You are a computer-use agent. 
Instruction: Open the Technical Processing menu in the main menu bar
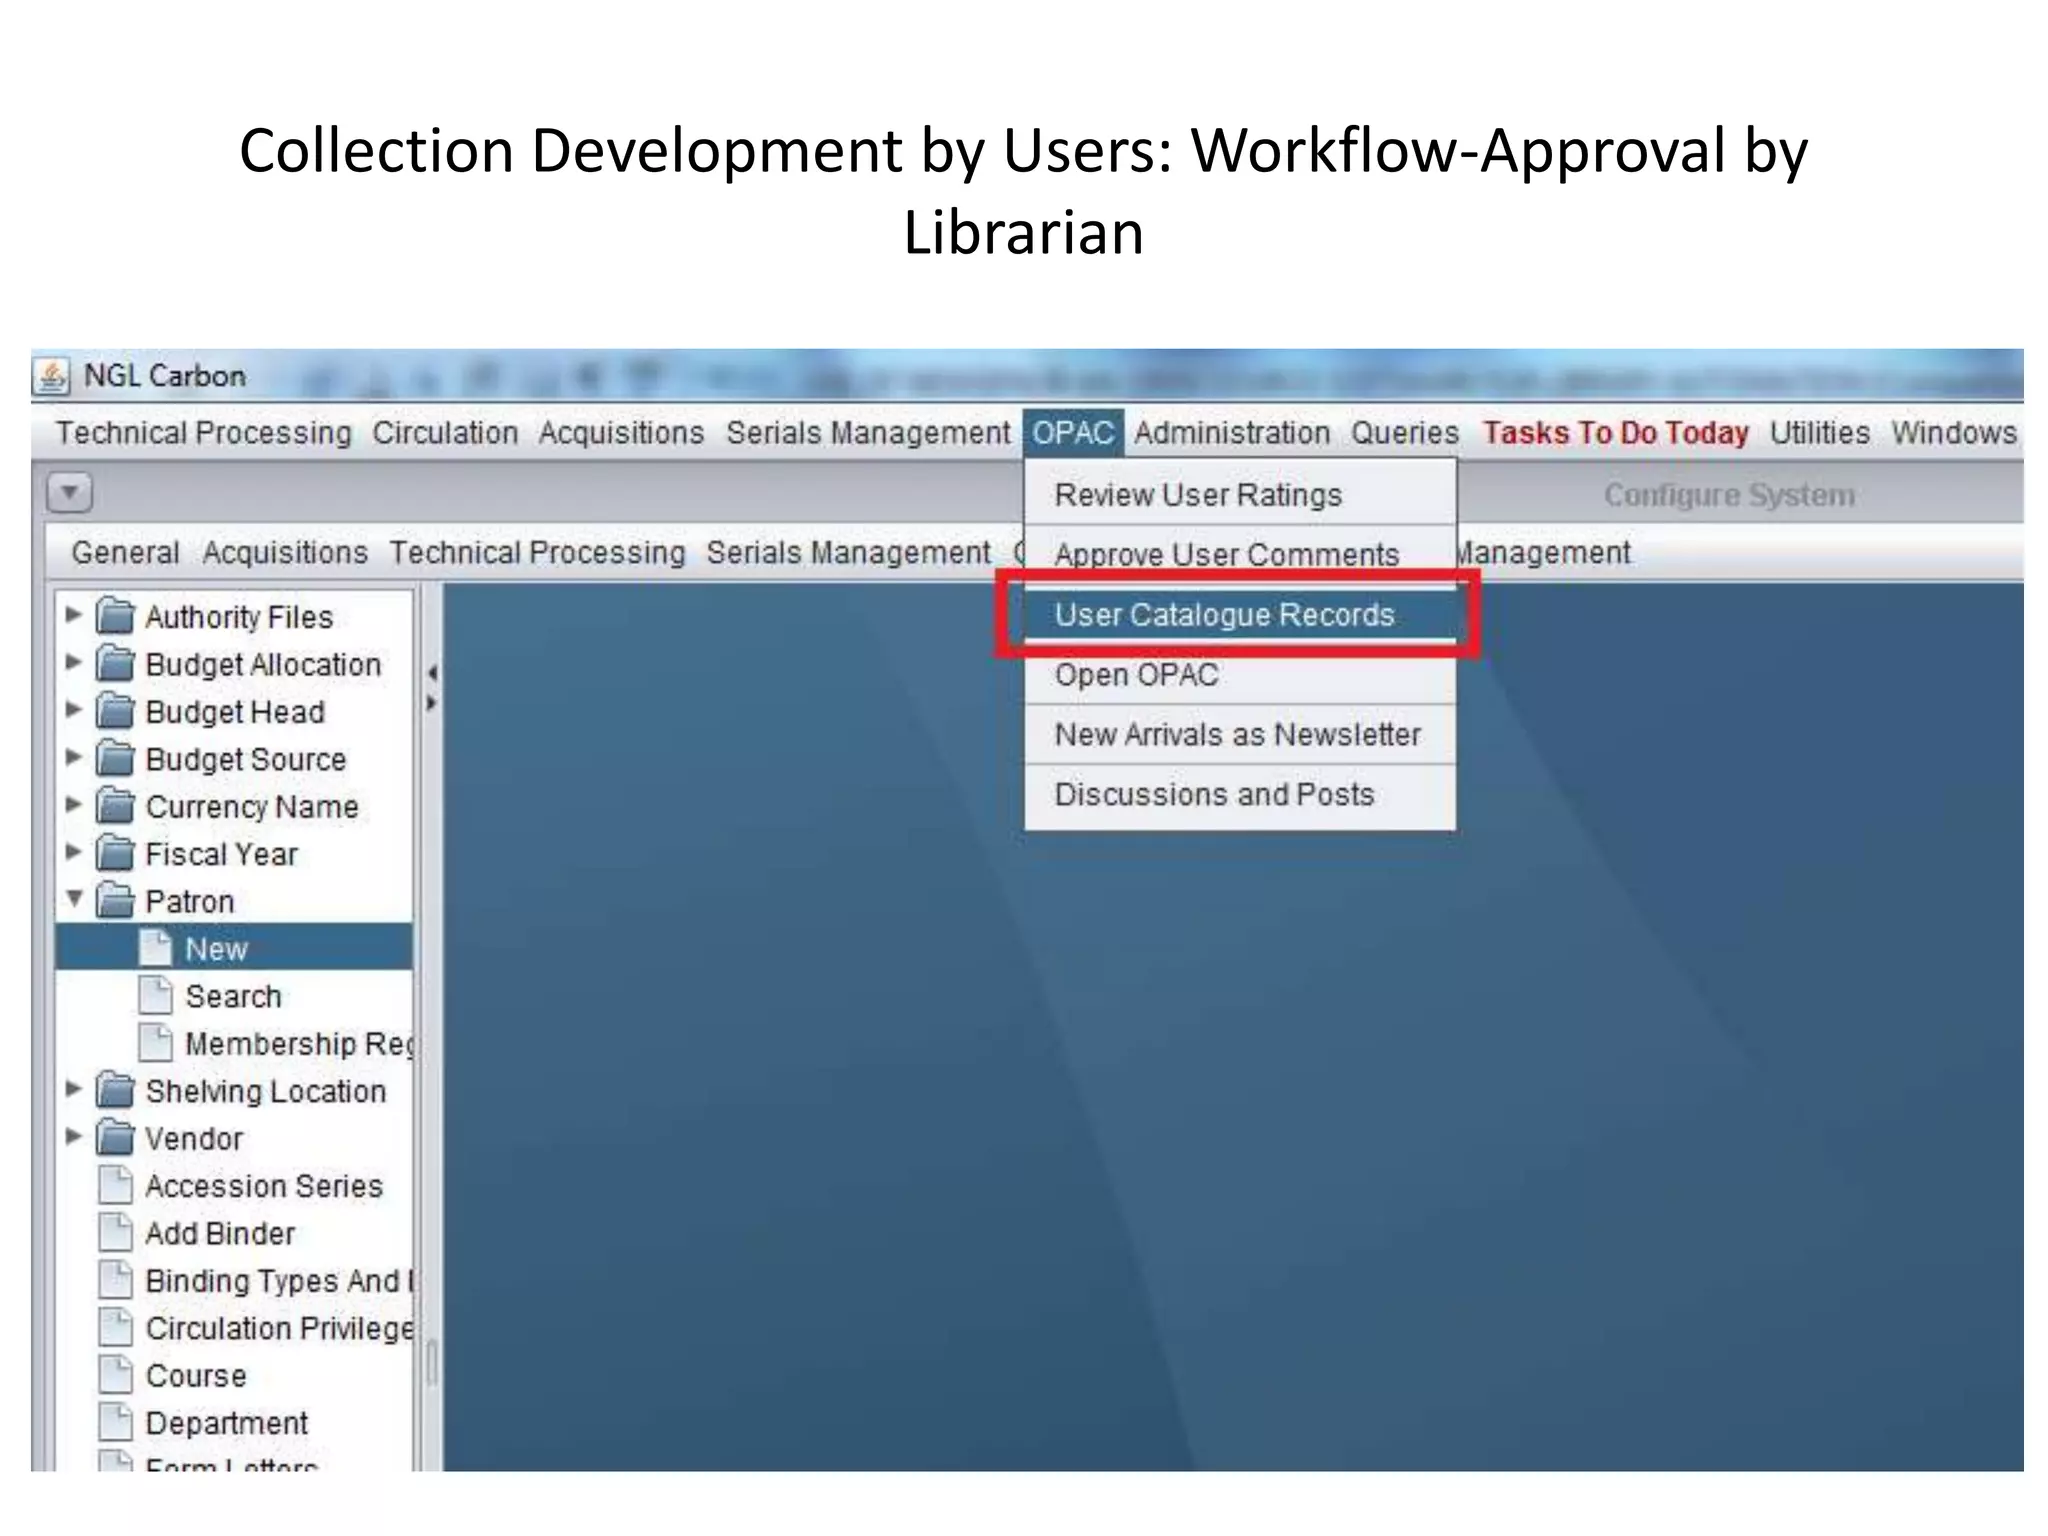[x=203, y=433]
